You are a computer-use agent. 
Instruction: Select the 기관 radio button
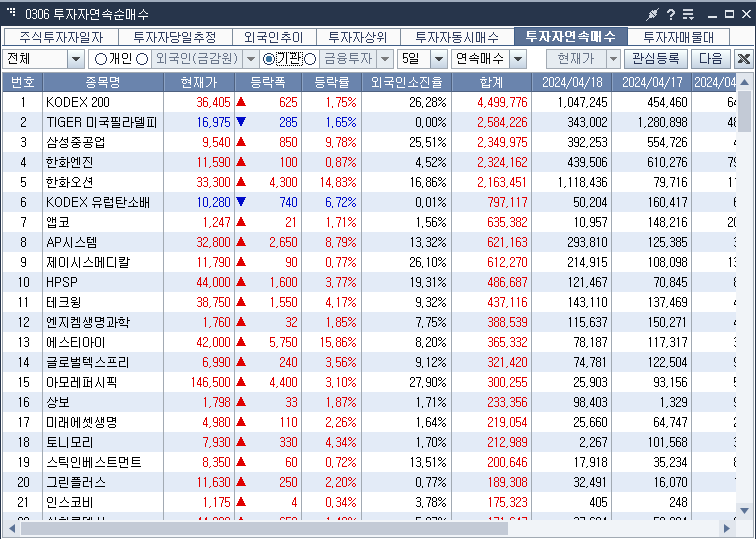coord(269,59)
